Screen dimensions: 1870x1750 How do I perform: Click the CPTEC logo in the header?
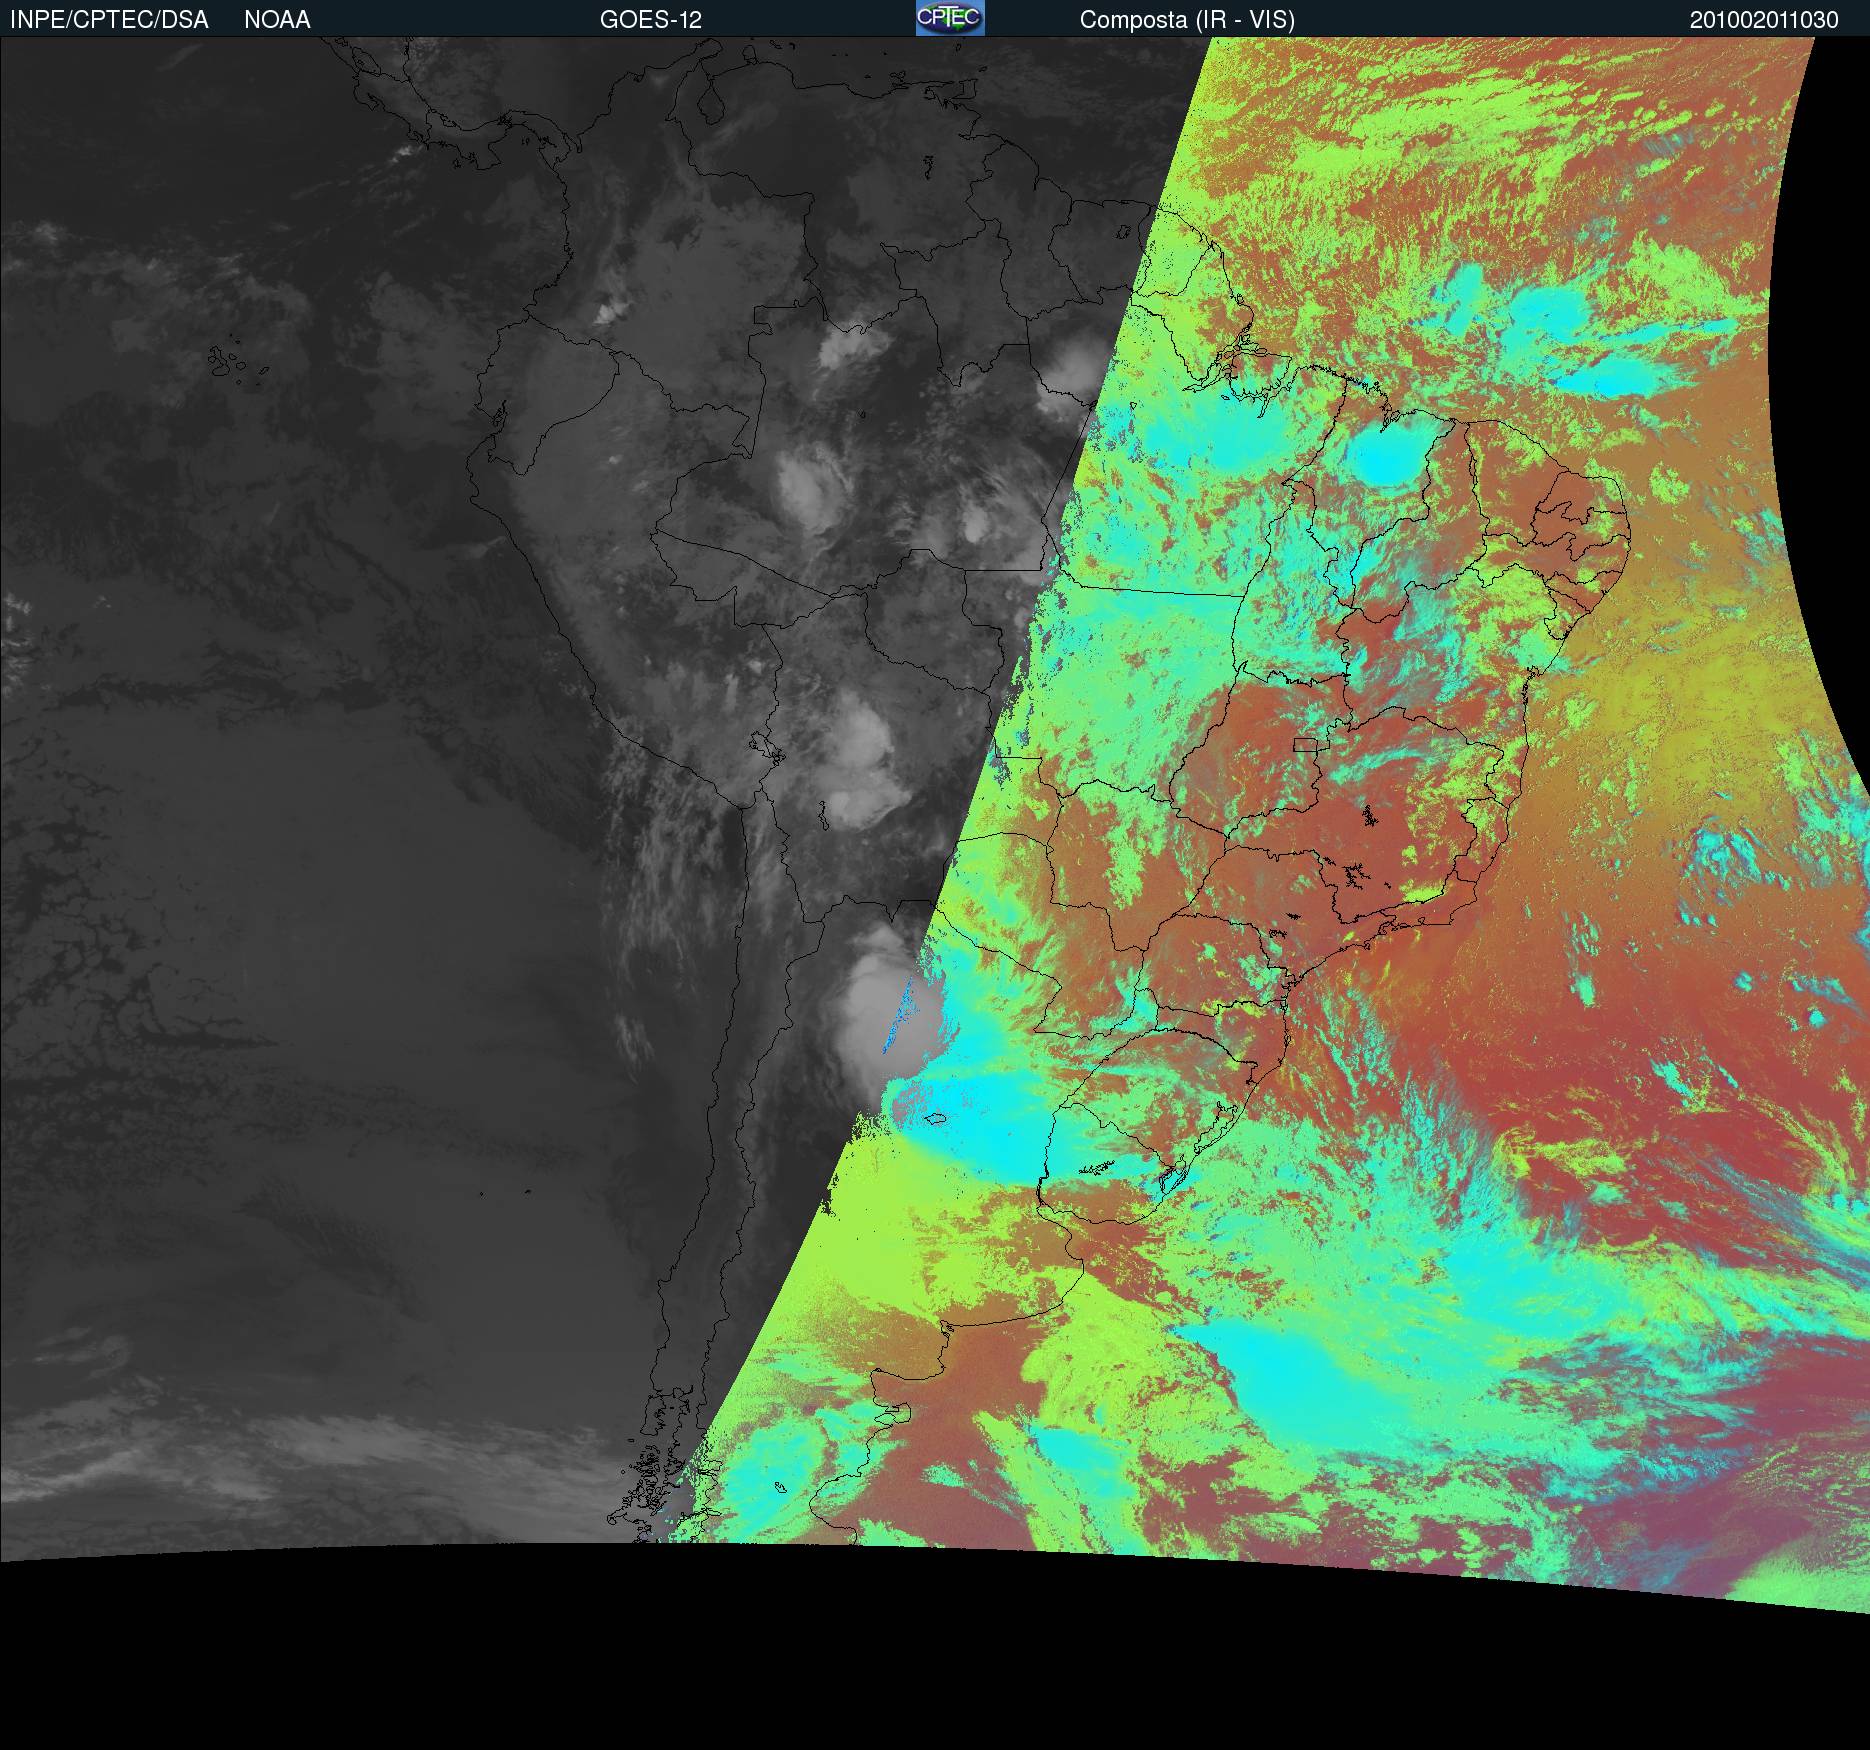950,18
